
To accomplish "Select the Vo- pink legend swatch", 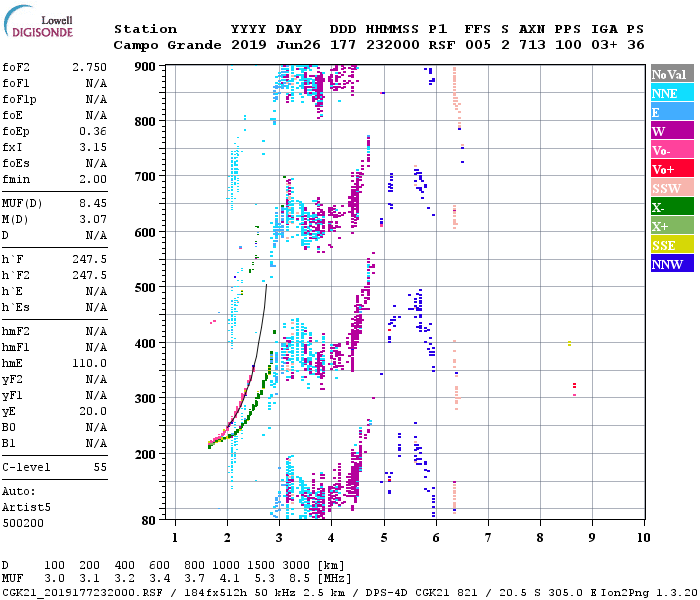I will 672,150.
